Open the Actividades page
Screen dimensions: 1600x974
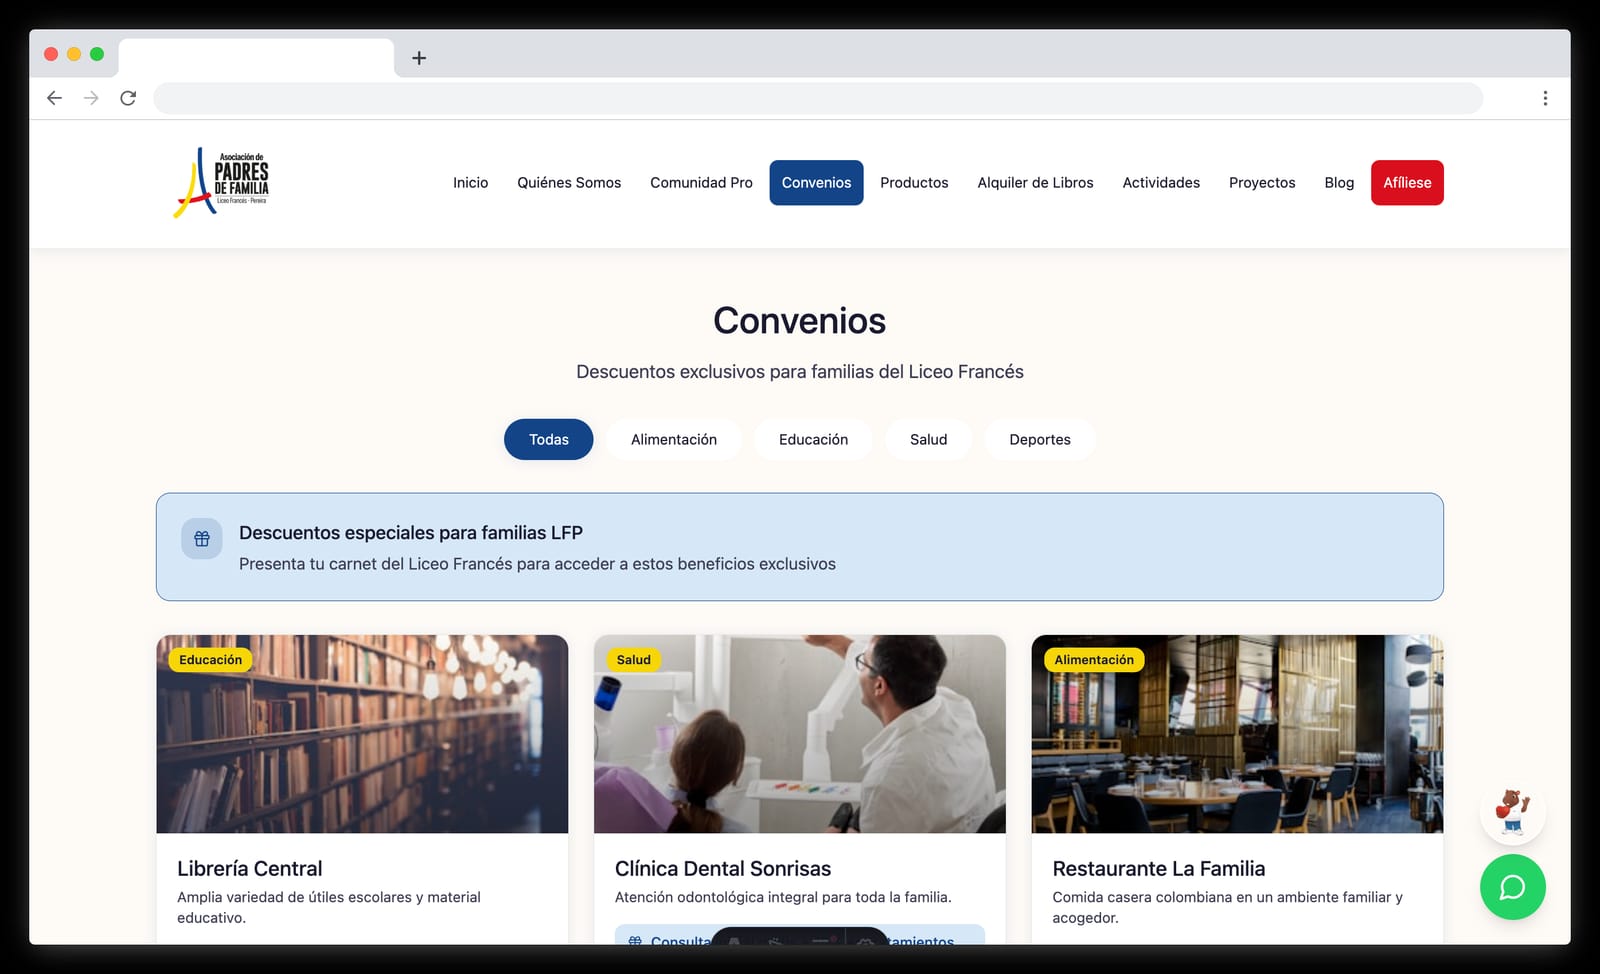tap(1161, 182)
